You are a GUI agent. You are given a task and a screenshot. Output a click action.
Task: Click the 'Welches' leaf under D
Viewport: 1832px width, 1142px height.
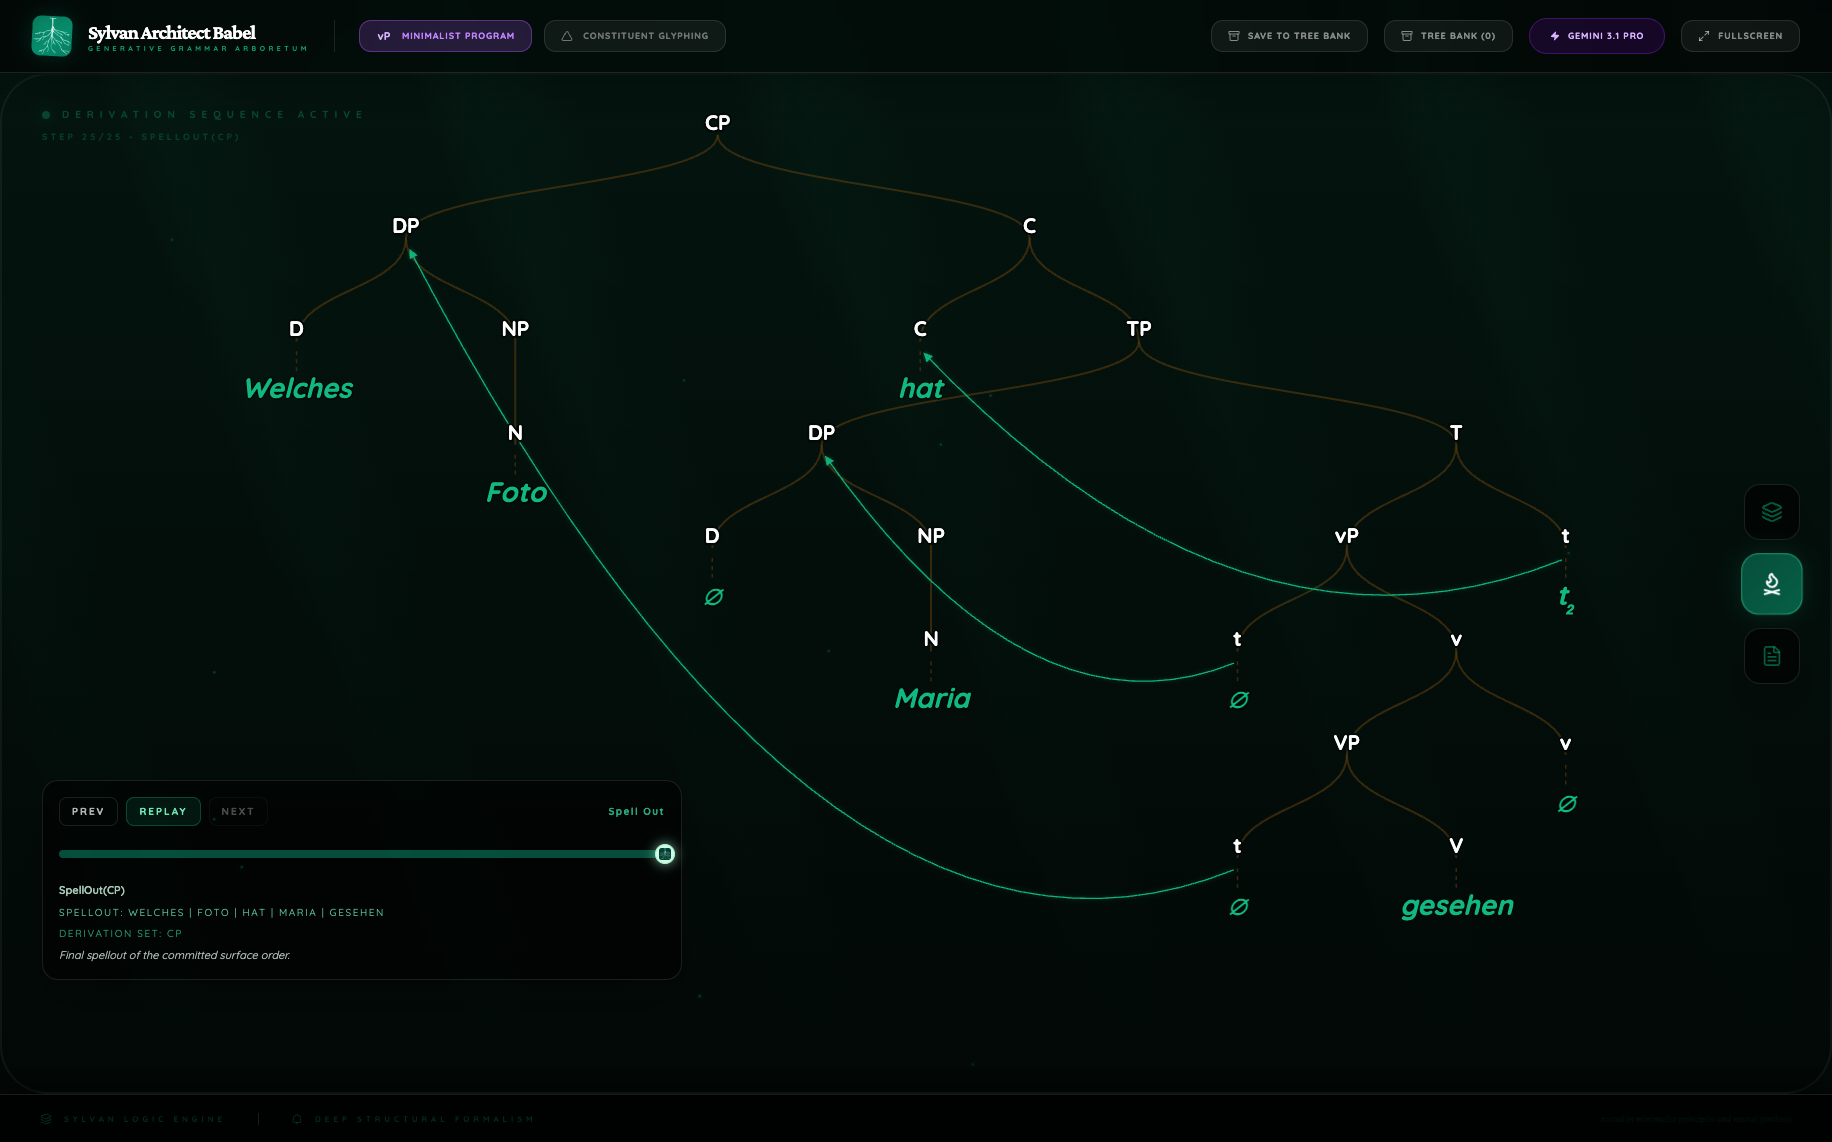(299, 389)
